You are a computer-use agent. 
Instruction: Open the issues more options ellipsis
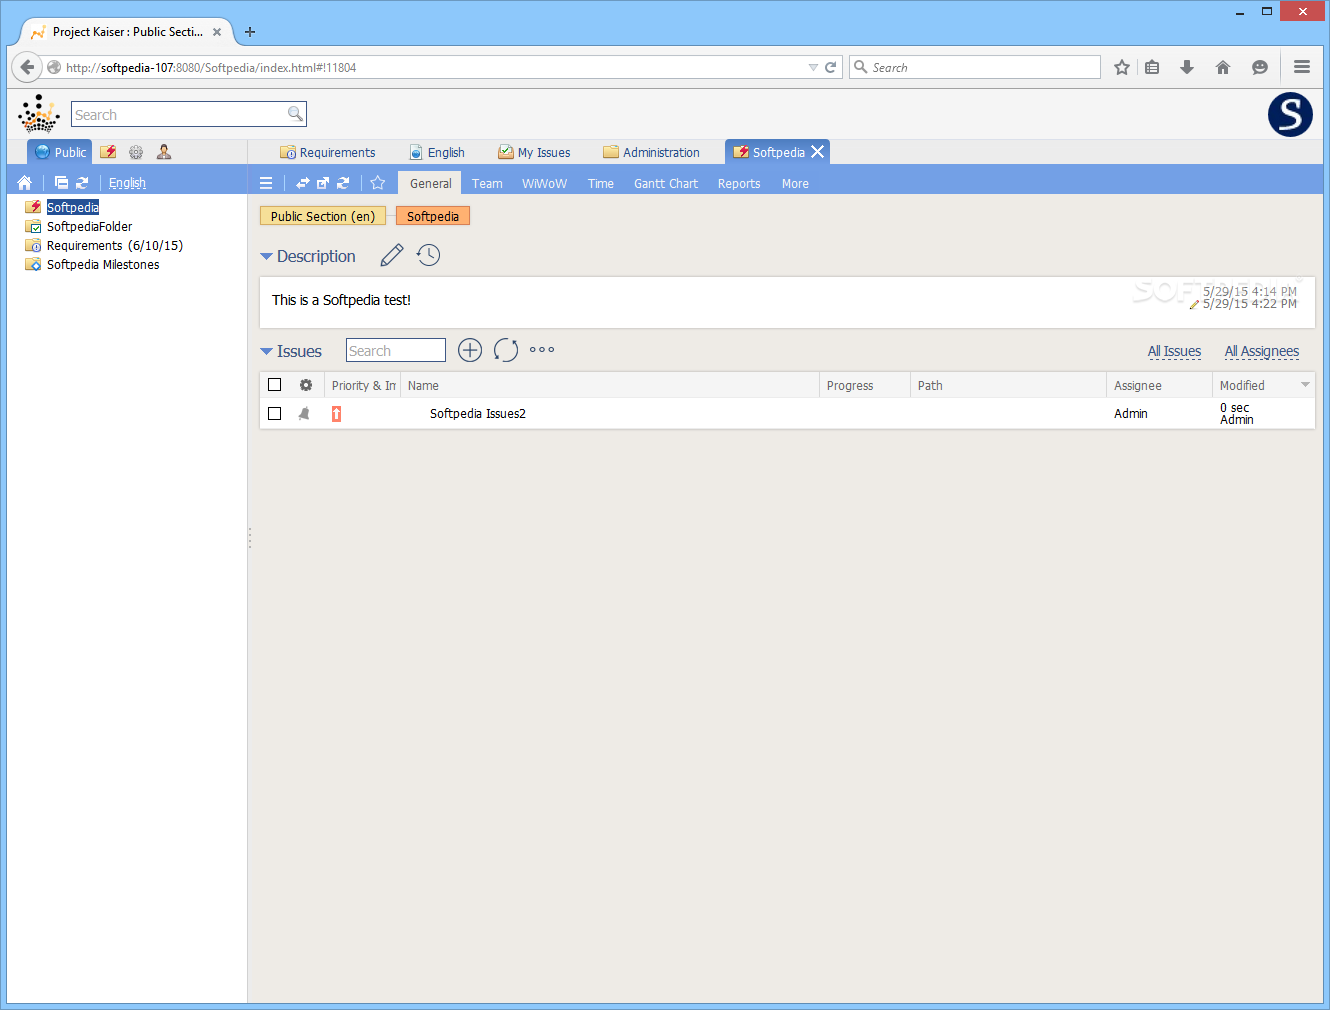tap(542, 350)
